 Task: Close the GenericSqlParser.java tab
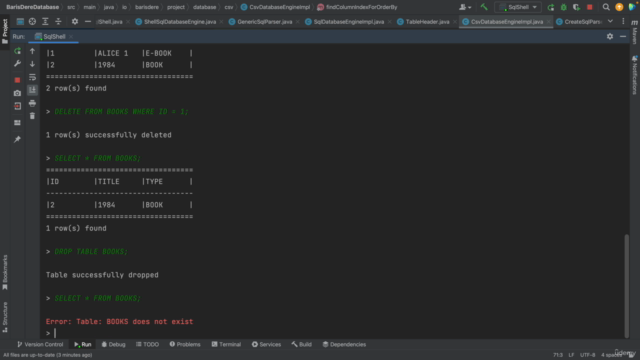(x=297, y=22)
